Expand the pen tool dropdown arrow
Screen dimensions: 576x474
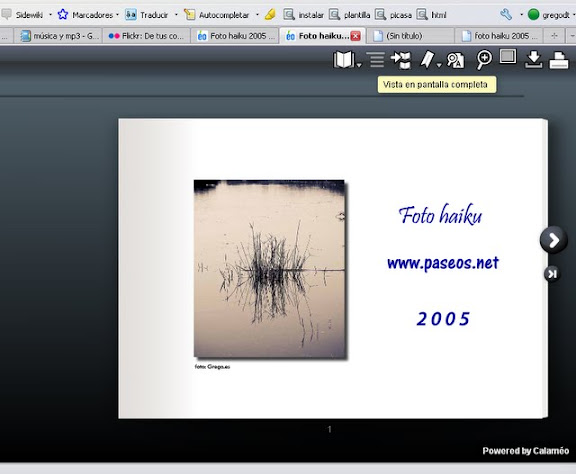click(439, 65)
